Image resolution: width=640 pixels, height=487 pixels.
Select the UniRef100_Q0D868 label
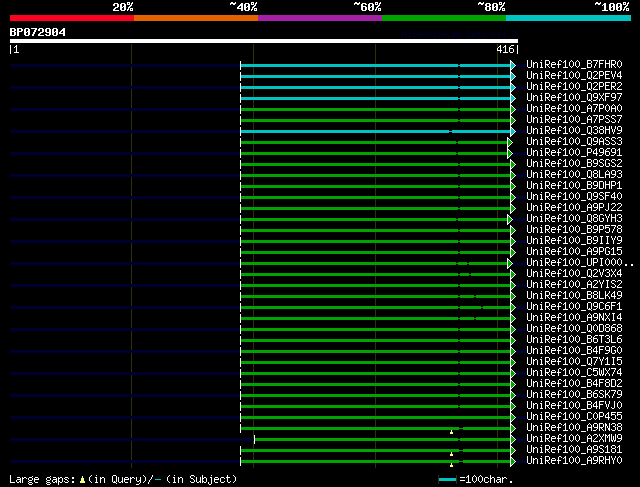[x=574, y=329]
